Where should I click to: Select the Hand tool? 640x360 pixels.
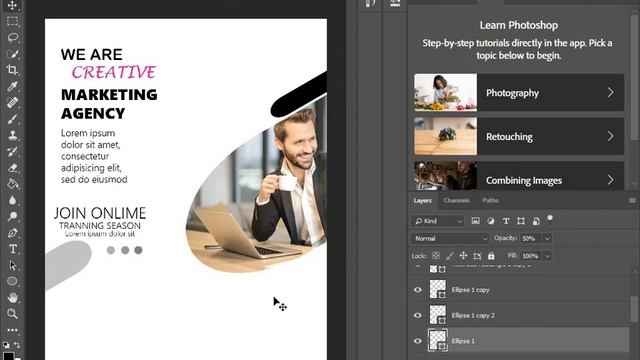pyautogui.click(x=12, y=298)
